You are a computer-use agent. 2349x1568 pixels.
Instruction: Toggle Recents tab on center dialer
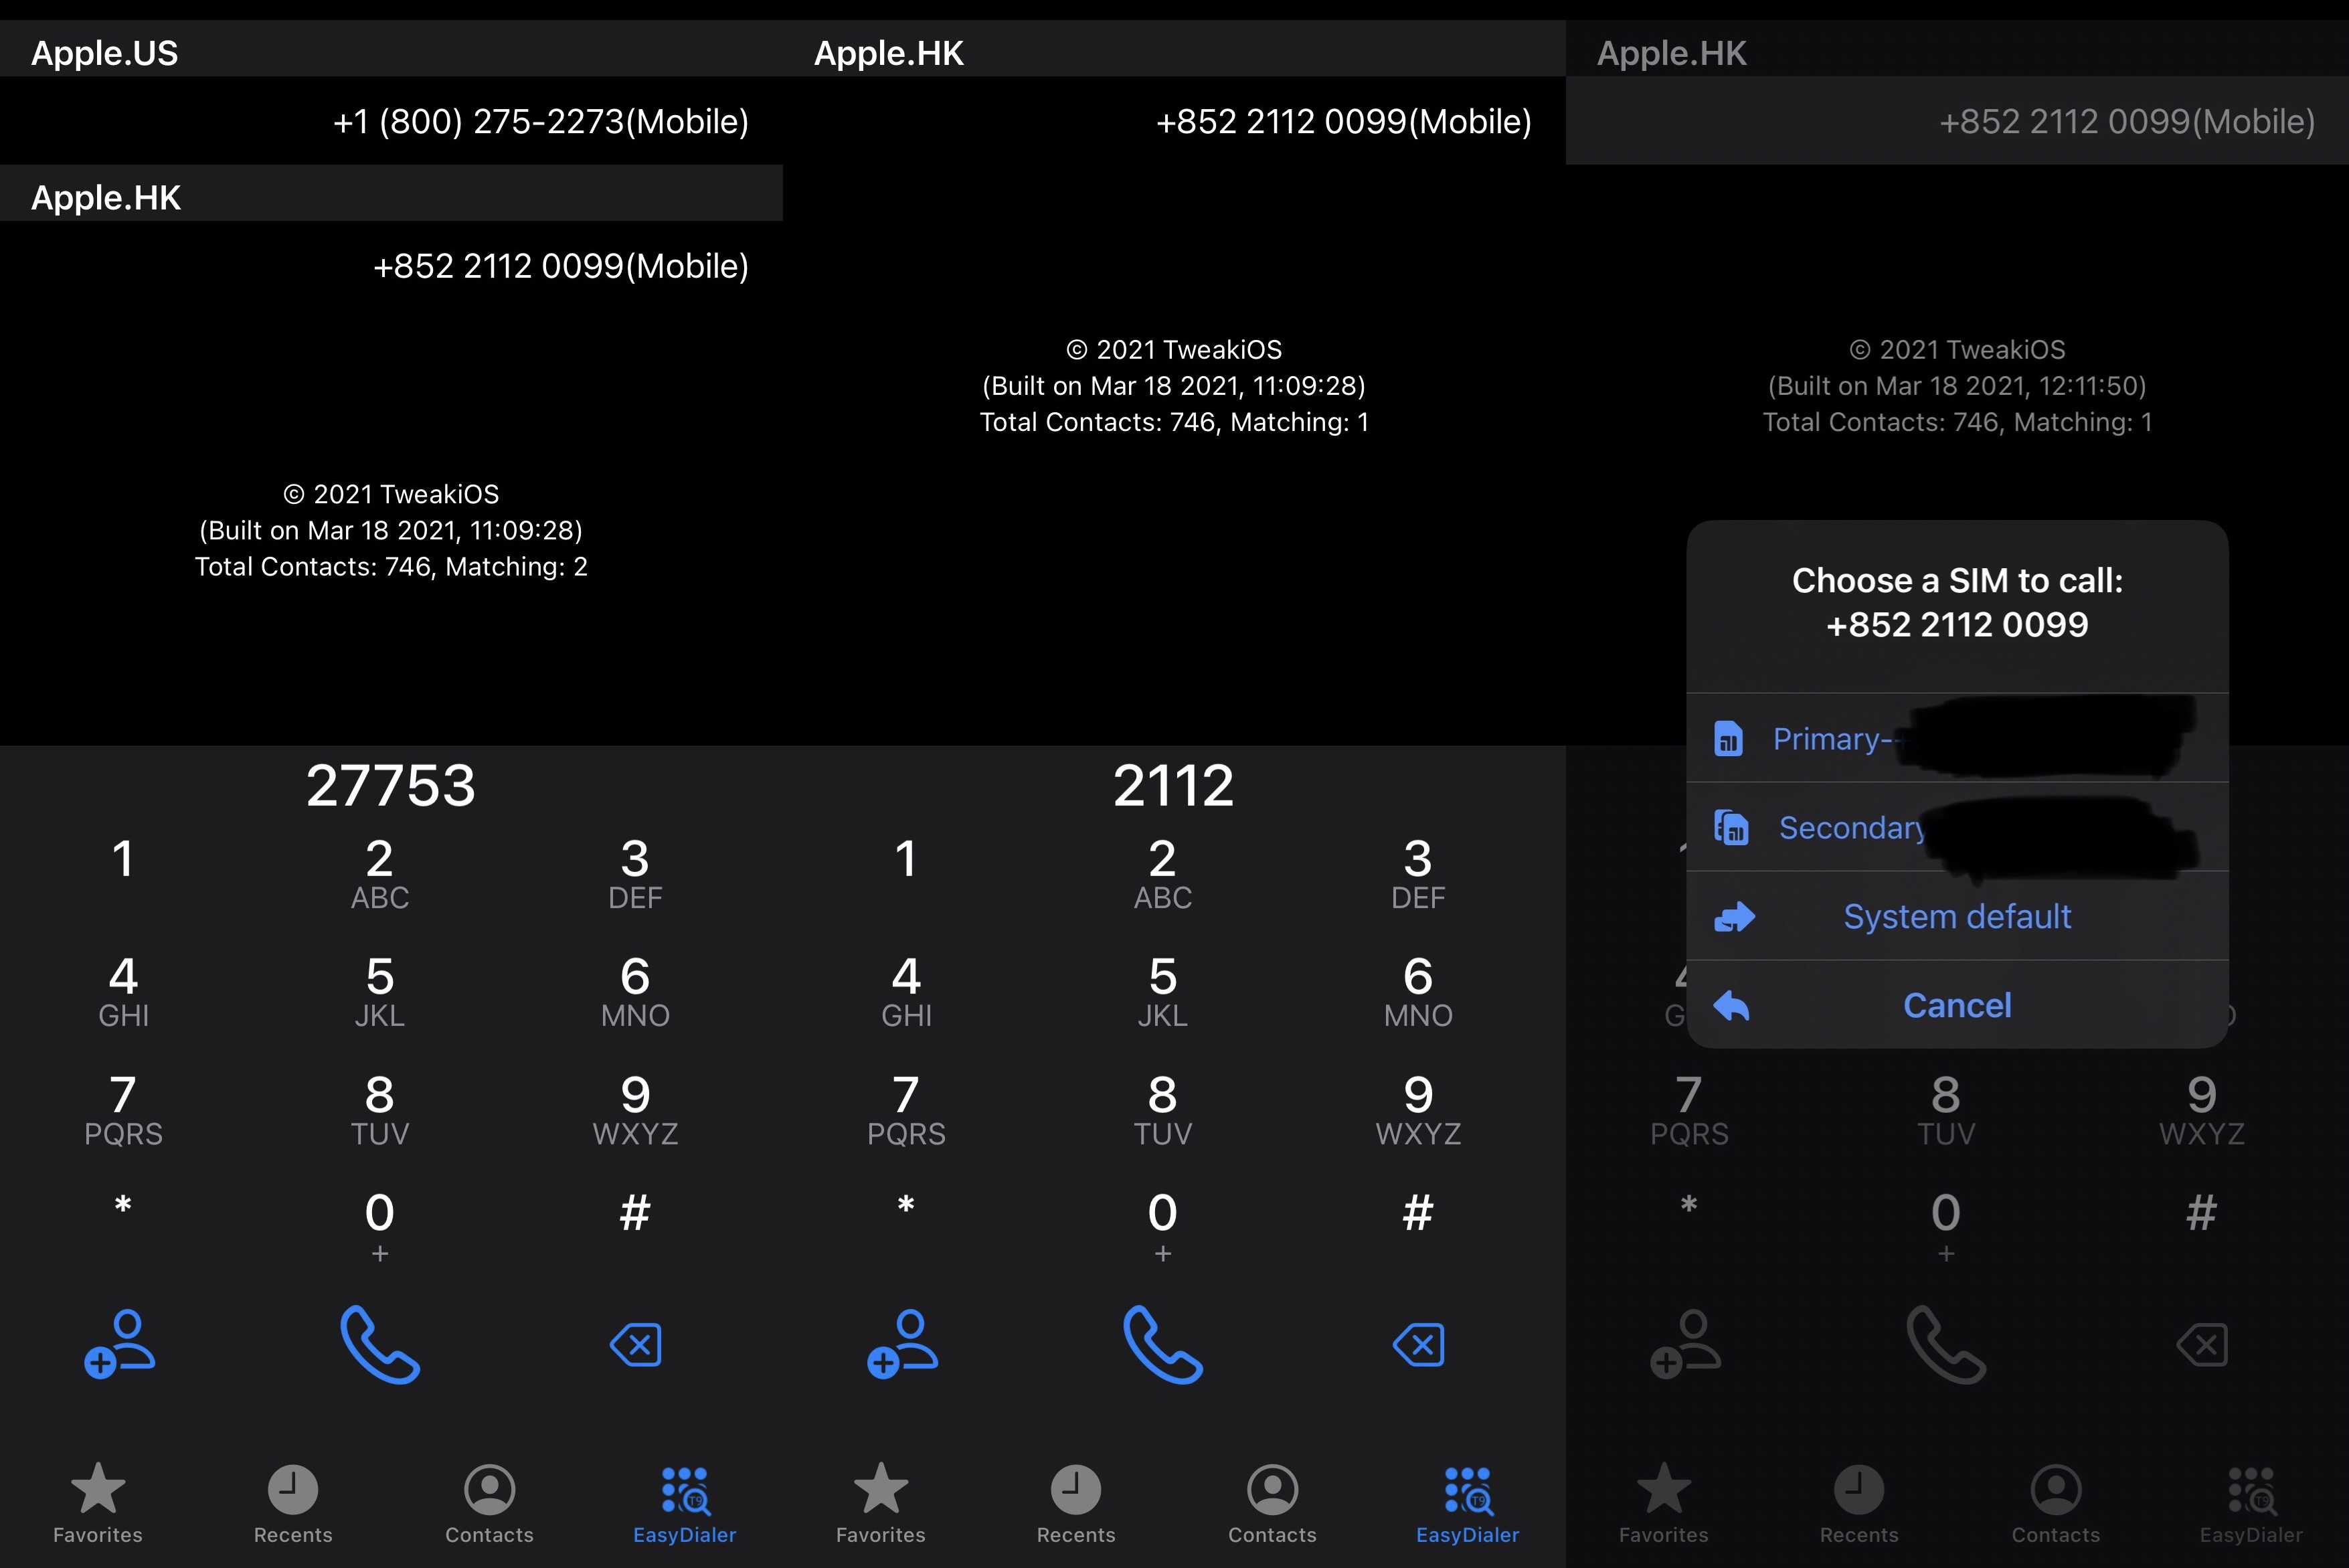[1075, 1502]
